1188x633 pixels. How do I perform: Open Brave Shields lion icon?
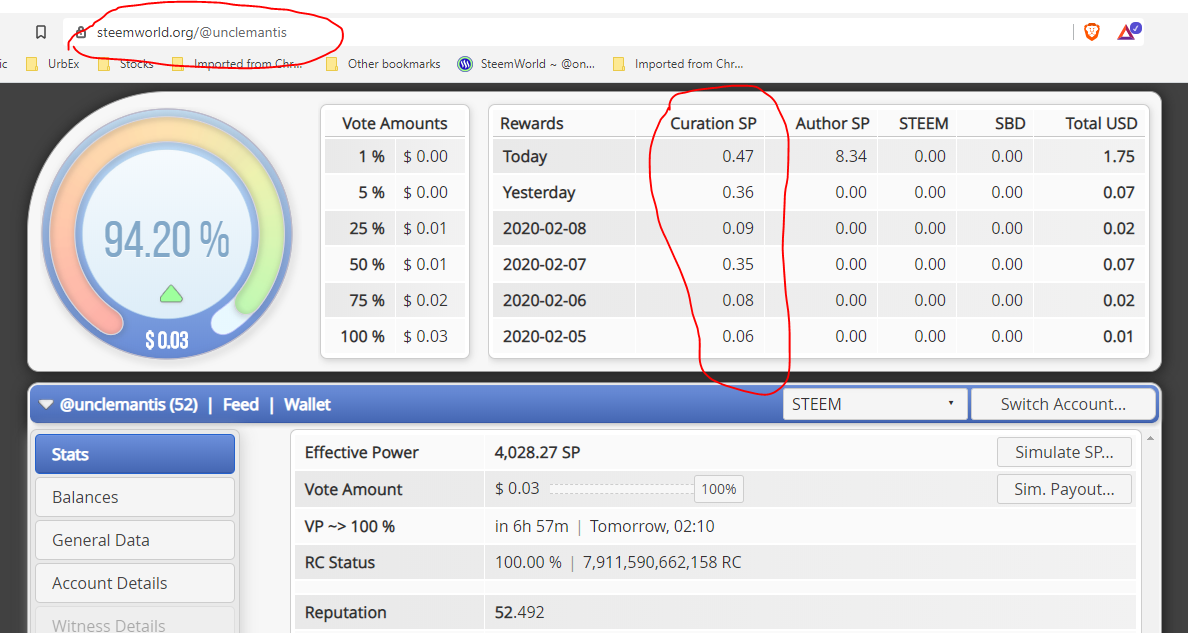tap(1092, 32)
